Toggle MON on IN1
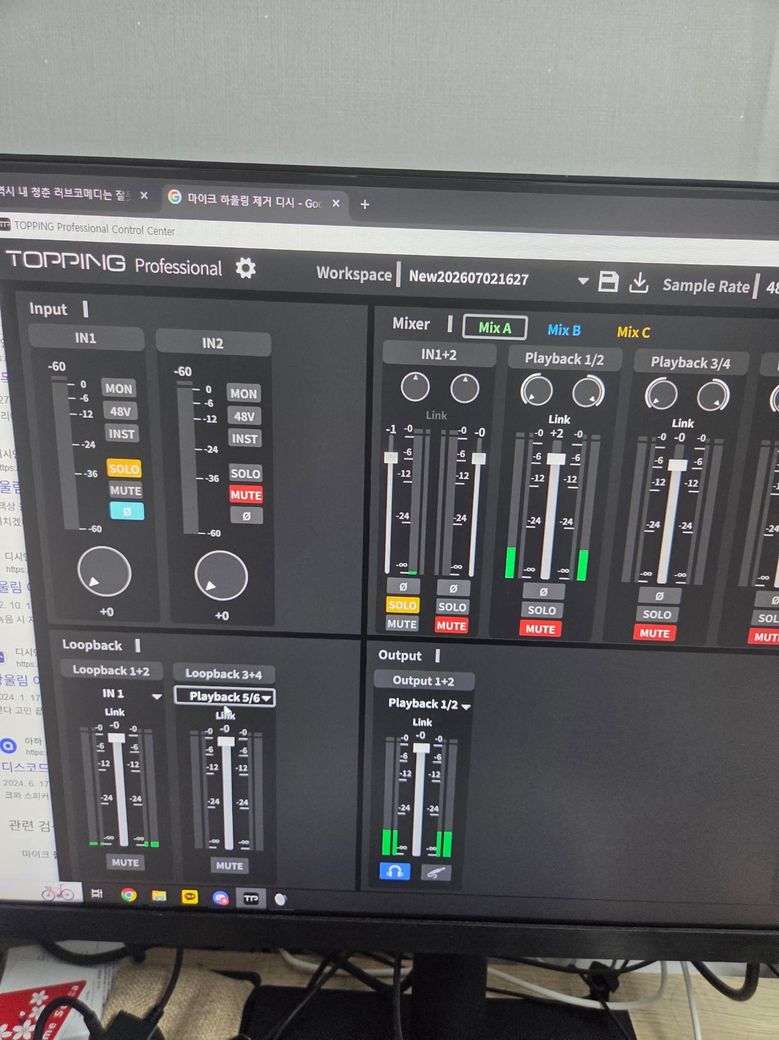 [x=119, y=389]
